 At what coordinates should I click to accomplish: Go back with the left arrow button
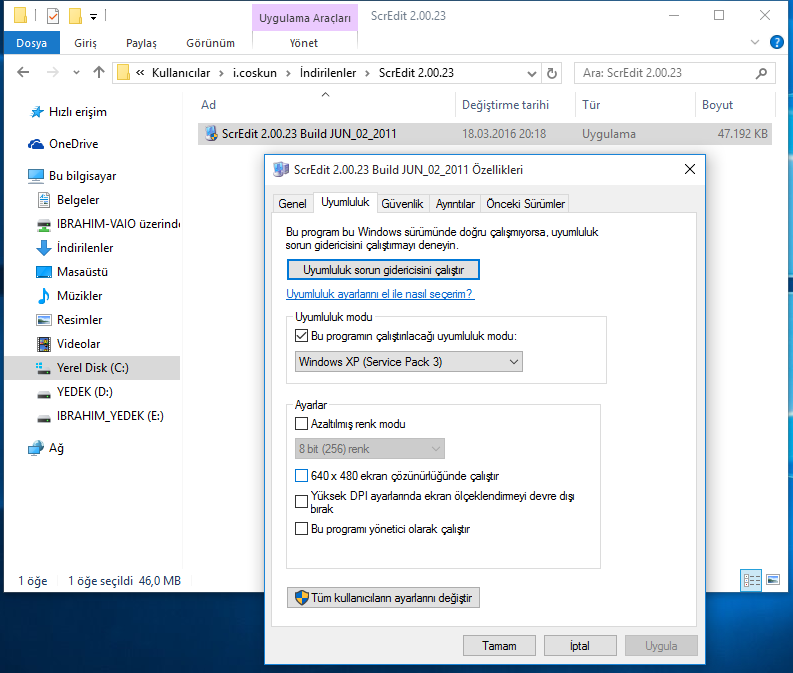[23, 72]
